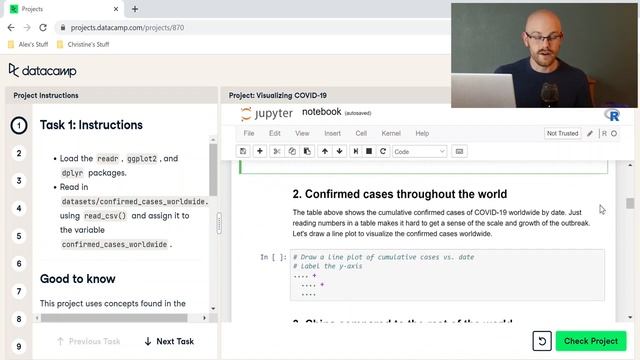Click the instructions vertical scrollbar thumb
Screen dimensions: 640x360
(213, 169)
